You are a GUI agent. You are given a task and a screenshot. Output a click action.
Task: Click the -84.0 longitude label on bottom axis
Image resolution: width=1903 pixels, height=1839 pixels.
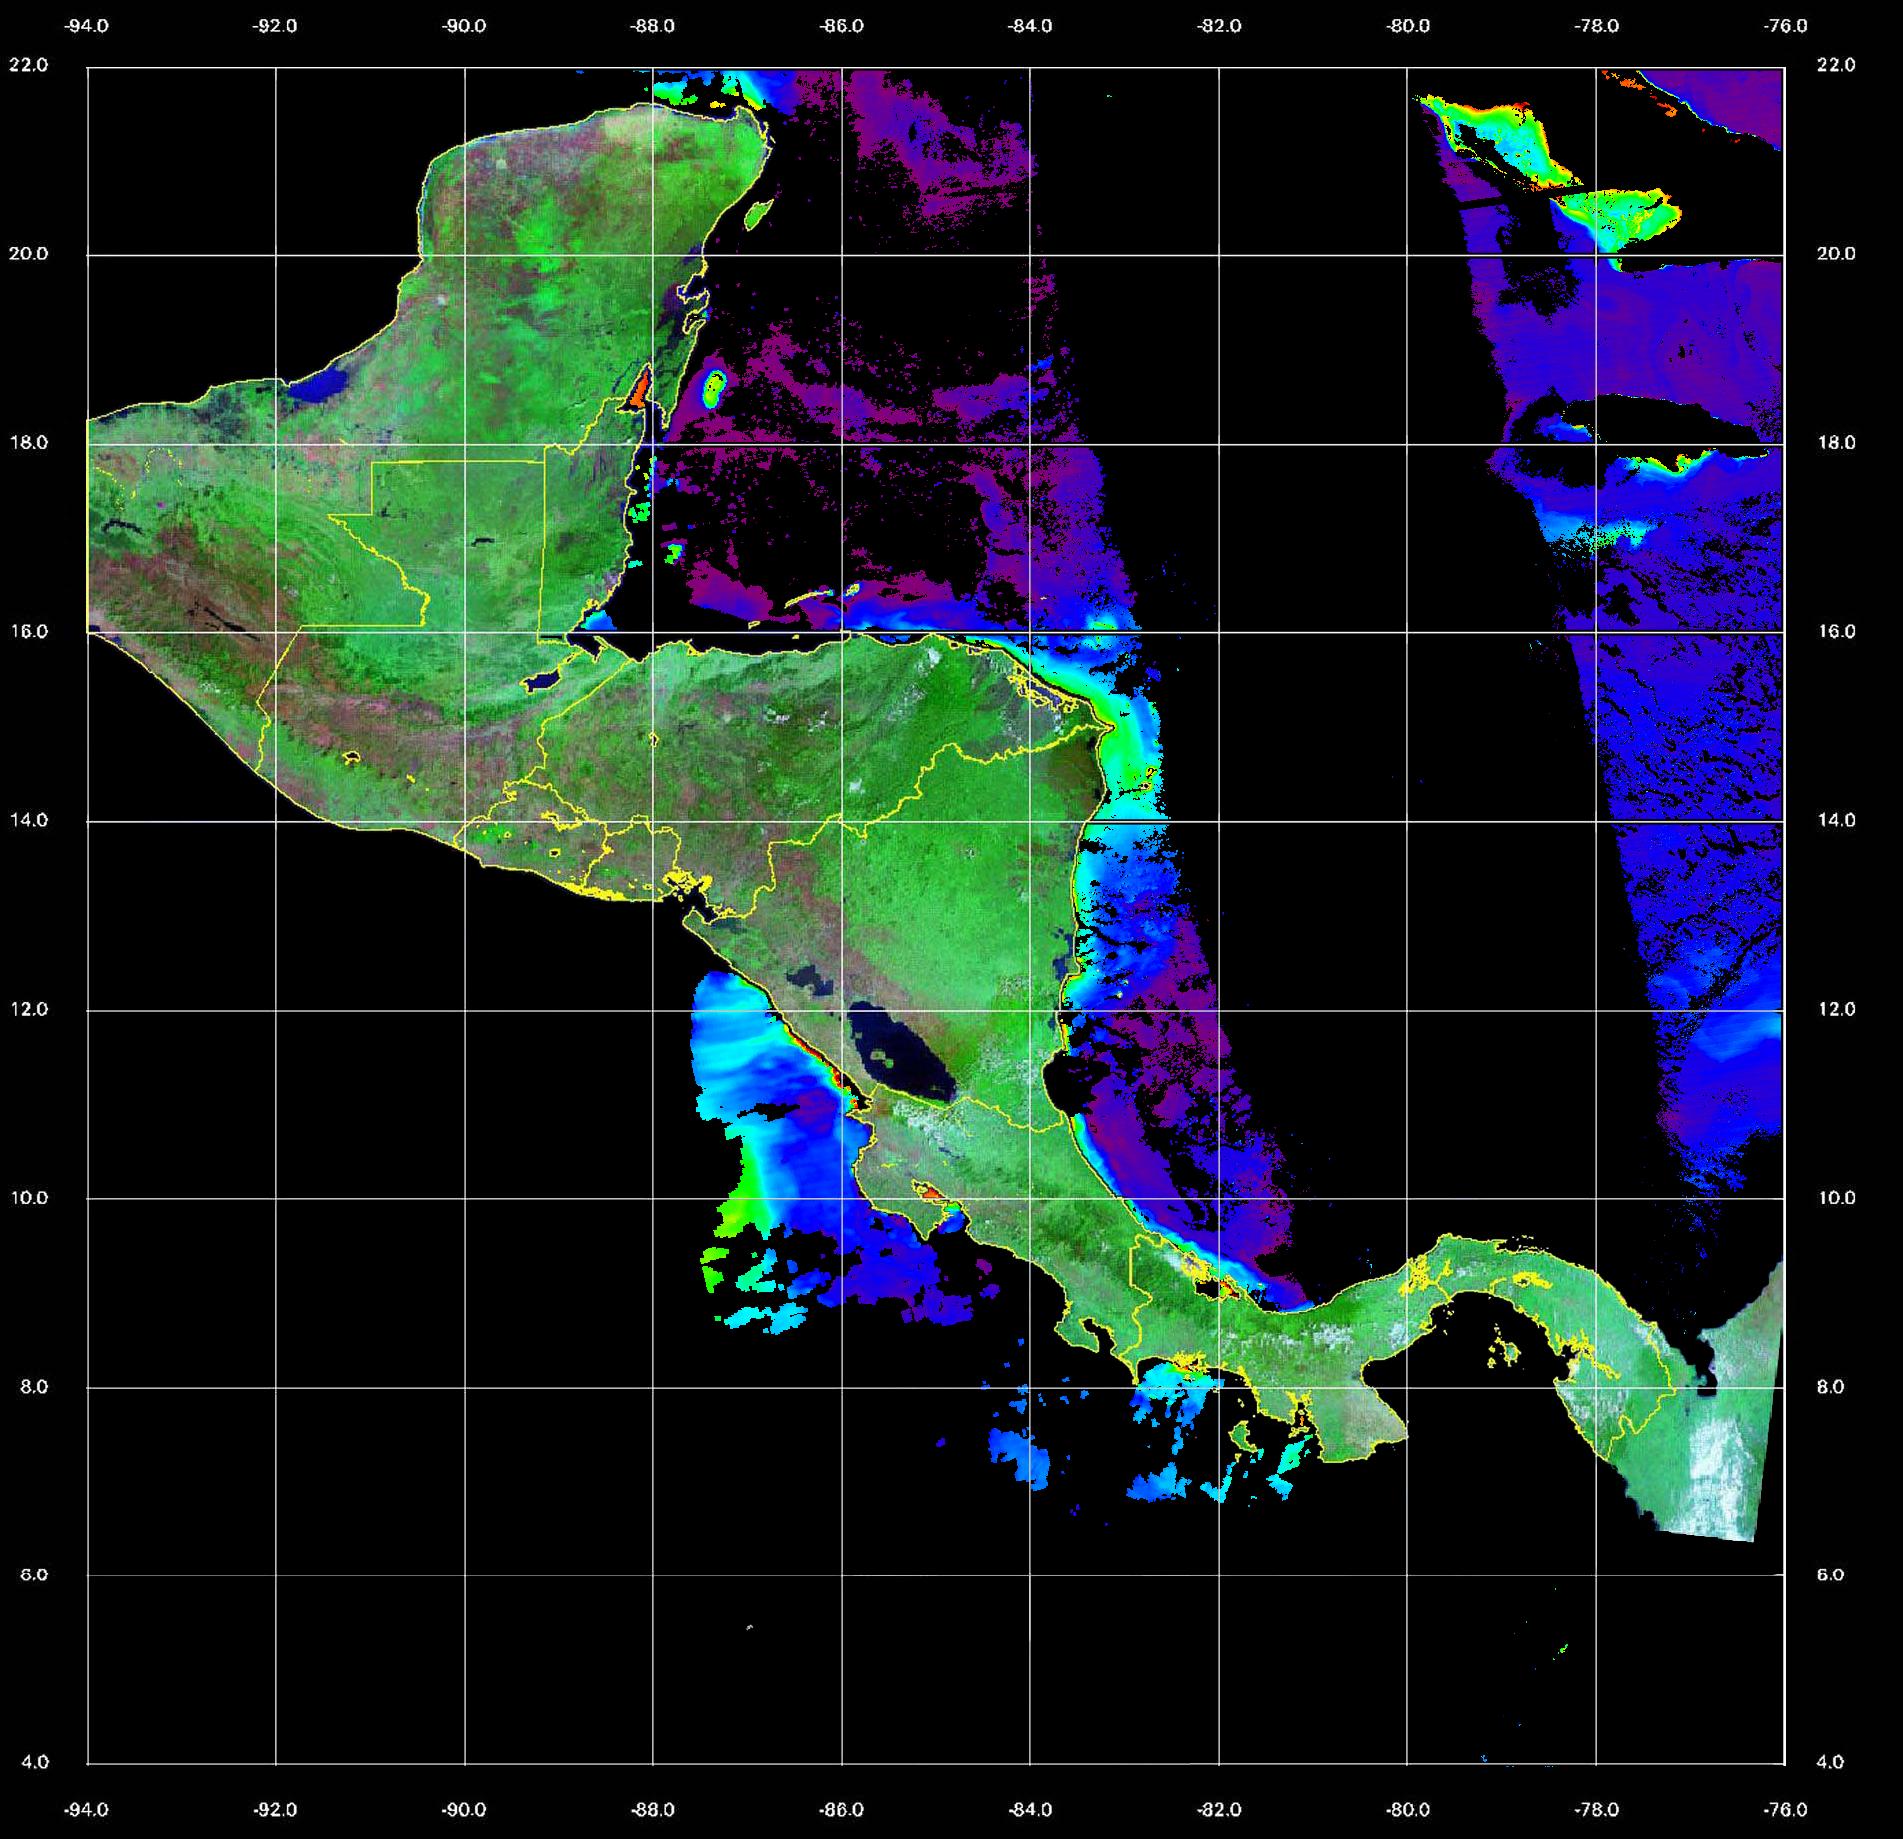click(1030, 1810)
